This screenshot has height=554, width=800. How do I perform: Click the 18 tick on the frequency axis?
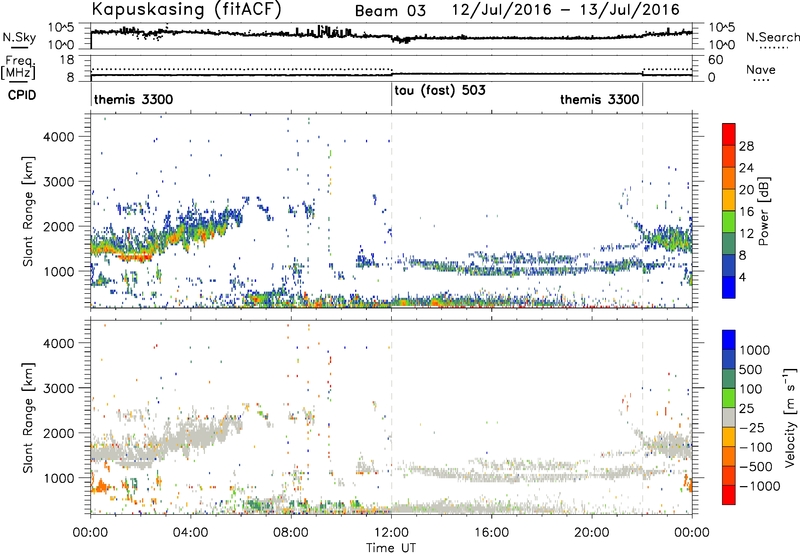tap(67, 60)
